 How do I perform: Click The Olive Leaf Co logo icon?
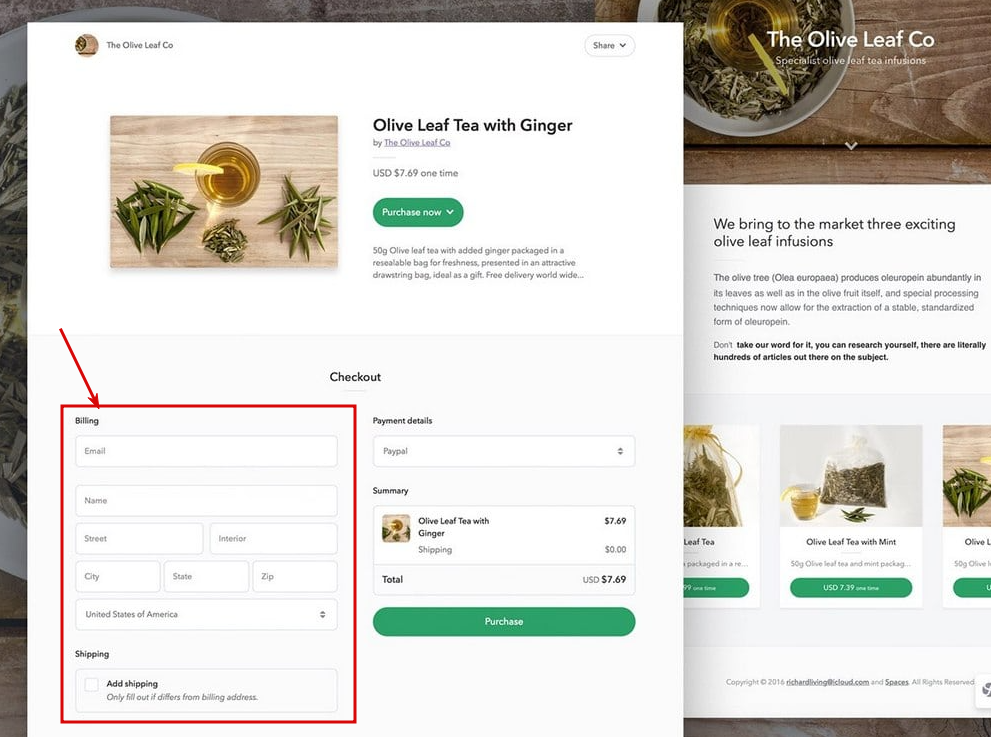[x=86, y=45]
